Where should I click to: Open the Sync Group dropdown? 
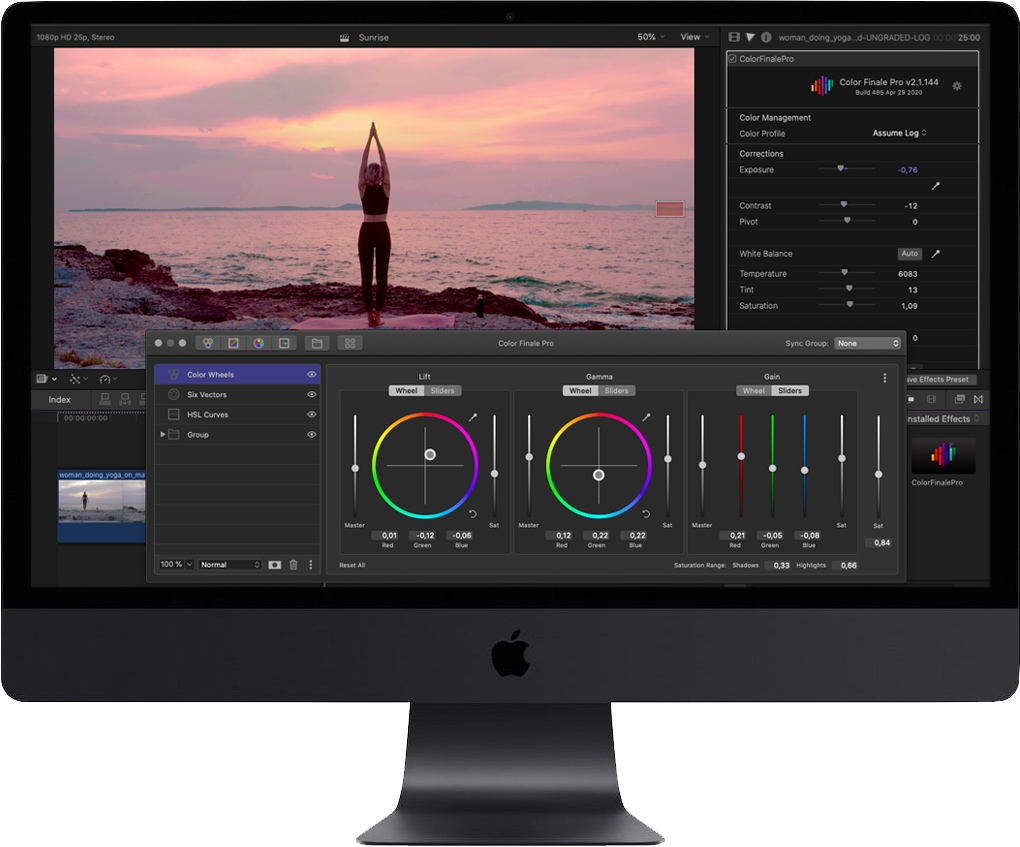(x=868, y=343)
